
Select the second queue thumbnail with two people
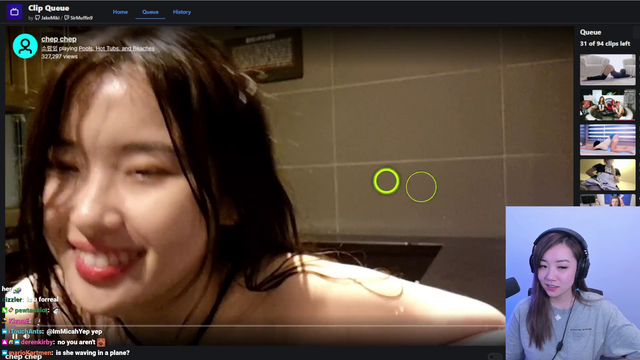608,105
